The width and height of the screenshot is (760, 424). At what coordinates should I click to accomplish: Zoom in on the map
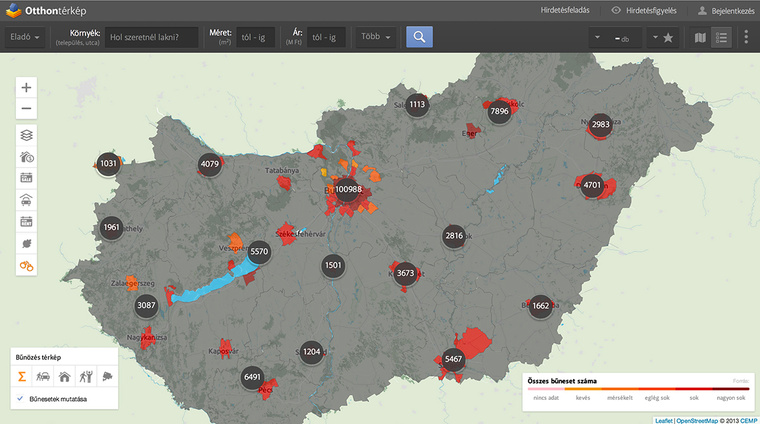tap(26, 87)
